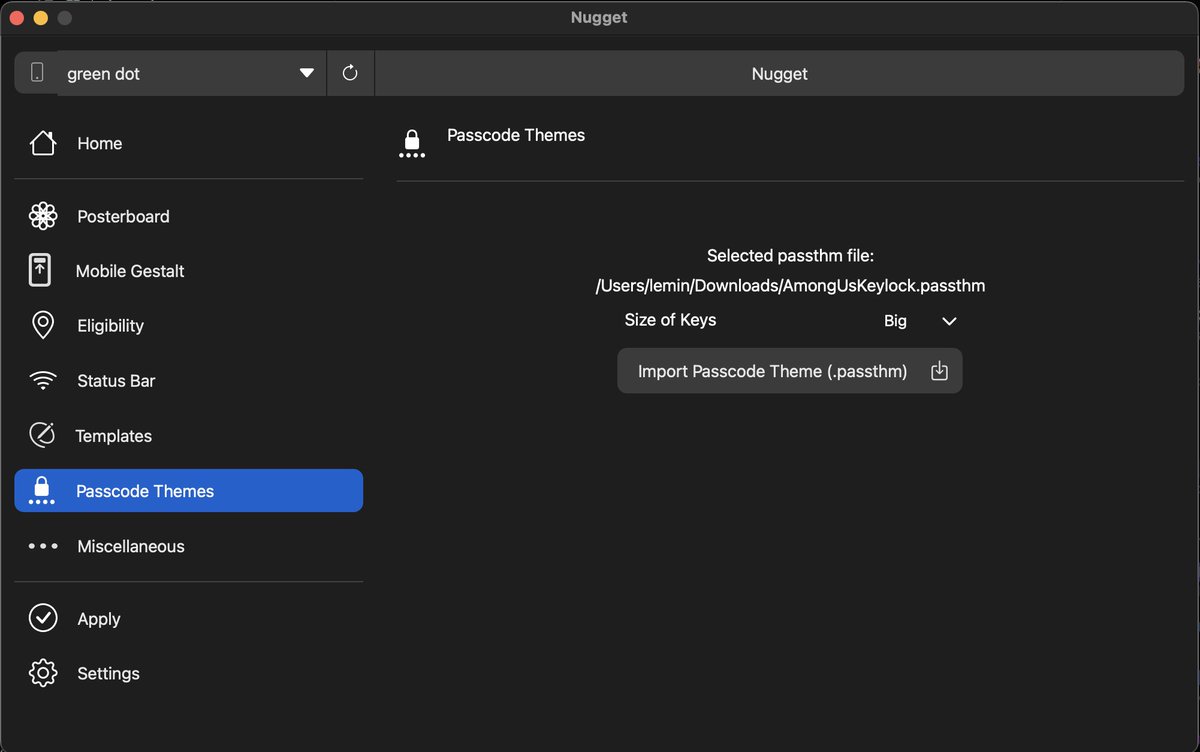The width and height of the screenshot is (1200, 752).
Task: Click the Settings gear icon
Action: point(43,673)
